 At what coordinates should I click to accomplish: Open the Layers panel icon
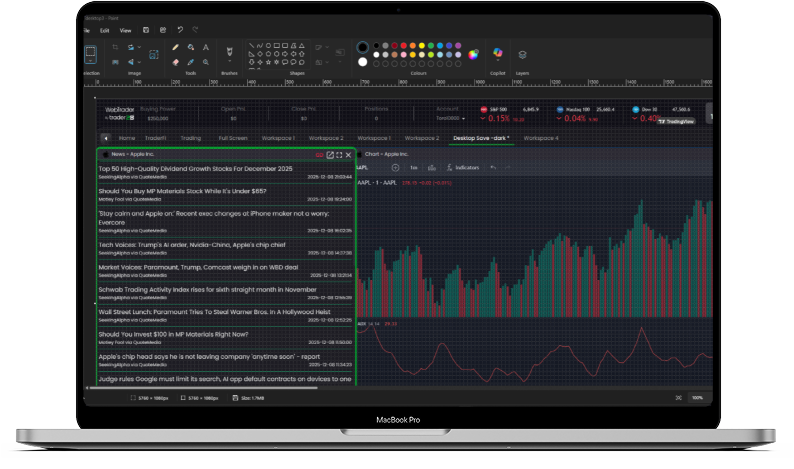click(522, 54)
